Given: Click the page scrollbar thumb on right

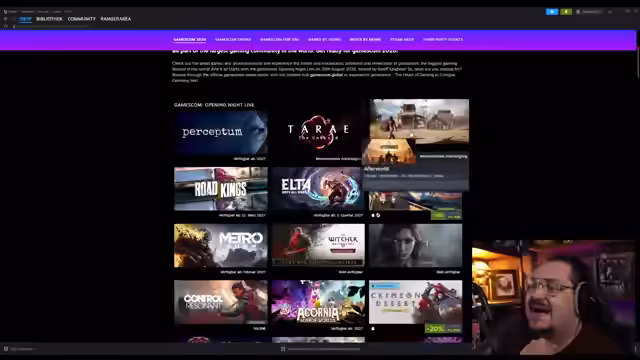Looking at the screenshot, I should pos(638,61).
